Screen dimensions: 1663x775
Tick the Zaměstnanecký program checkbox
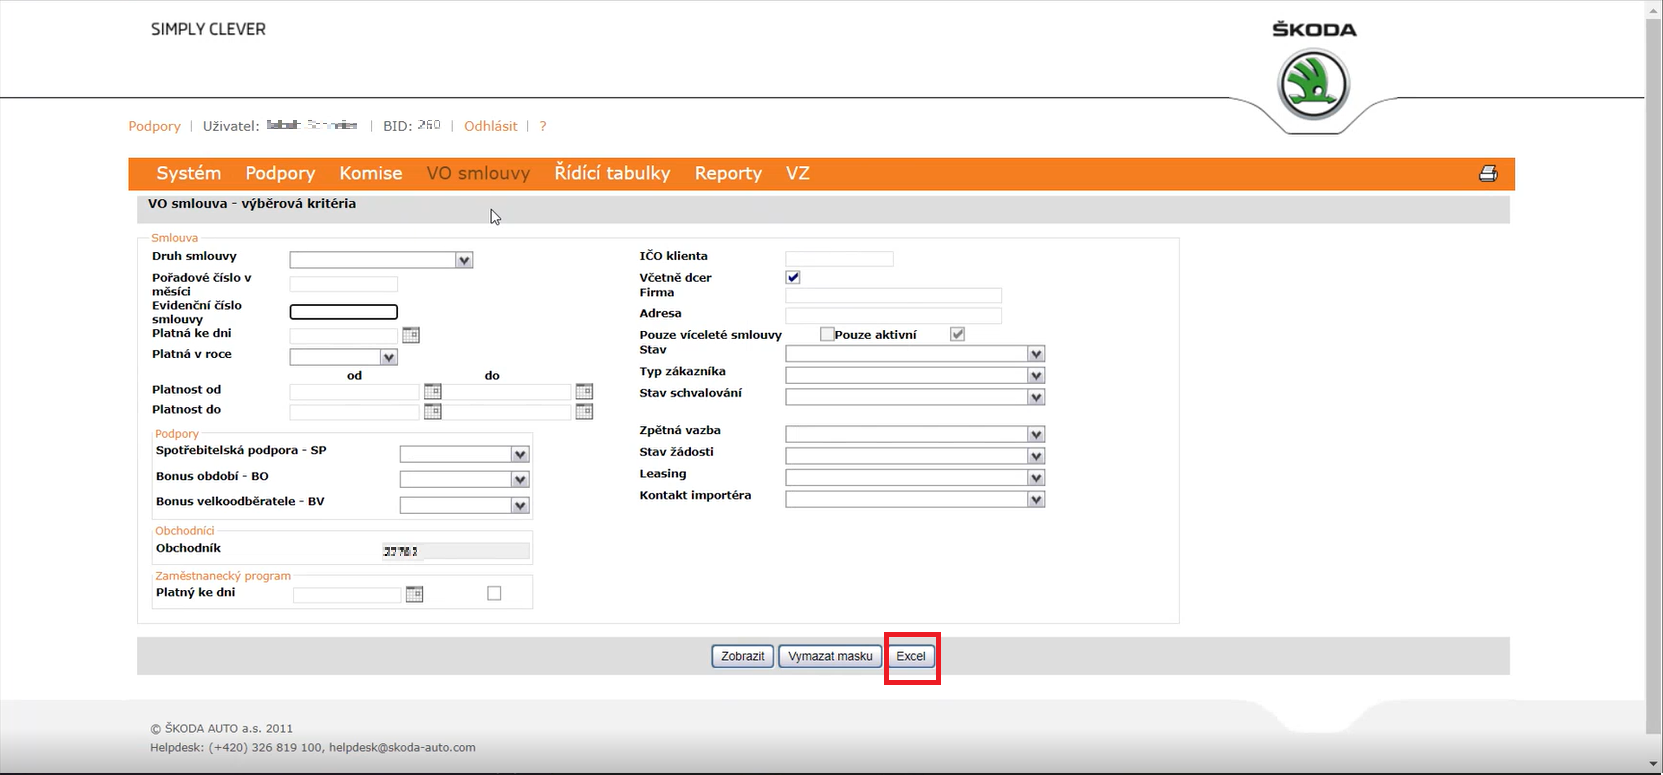494,593
